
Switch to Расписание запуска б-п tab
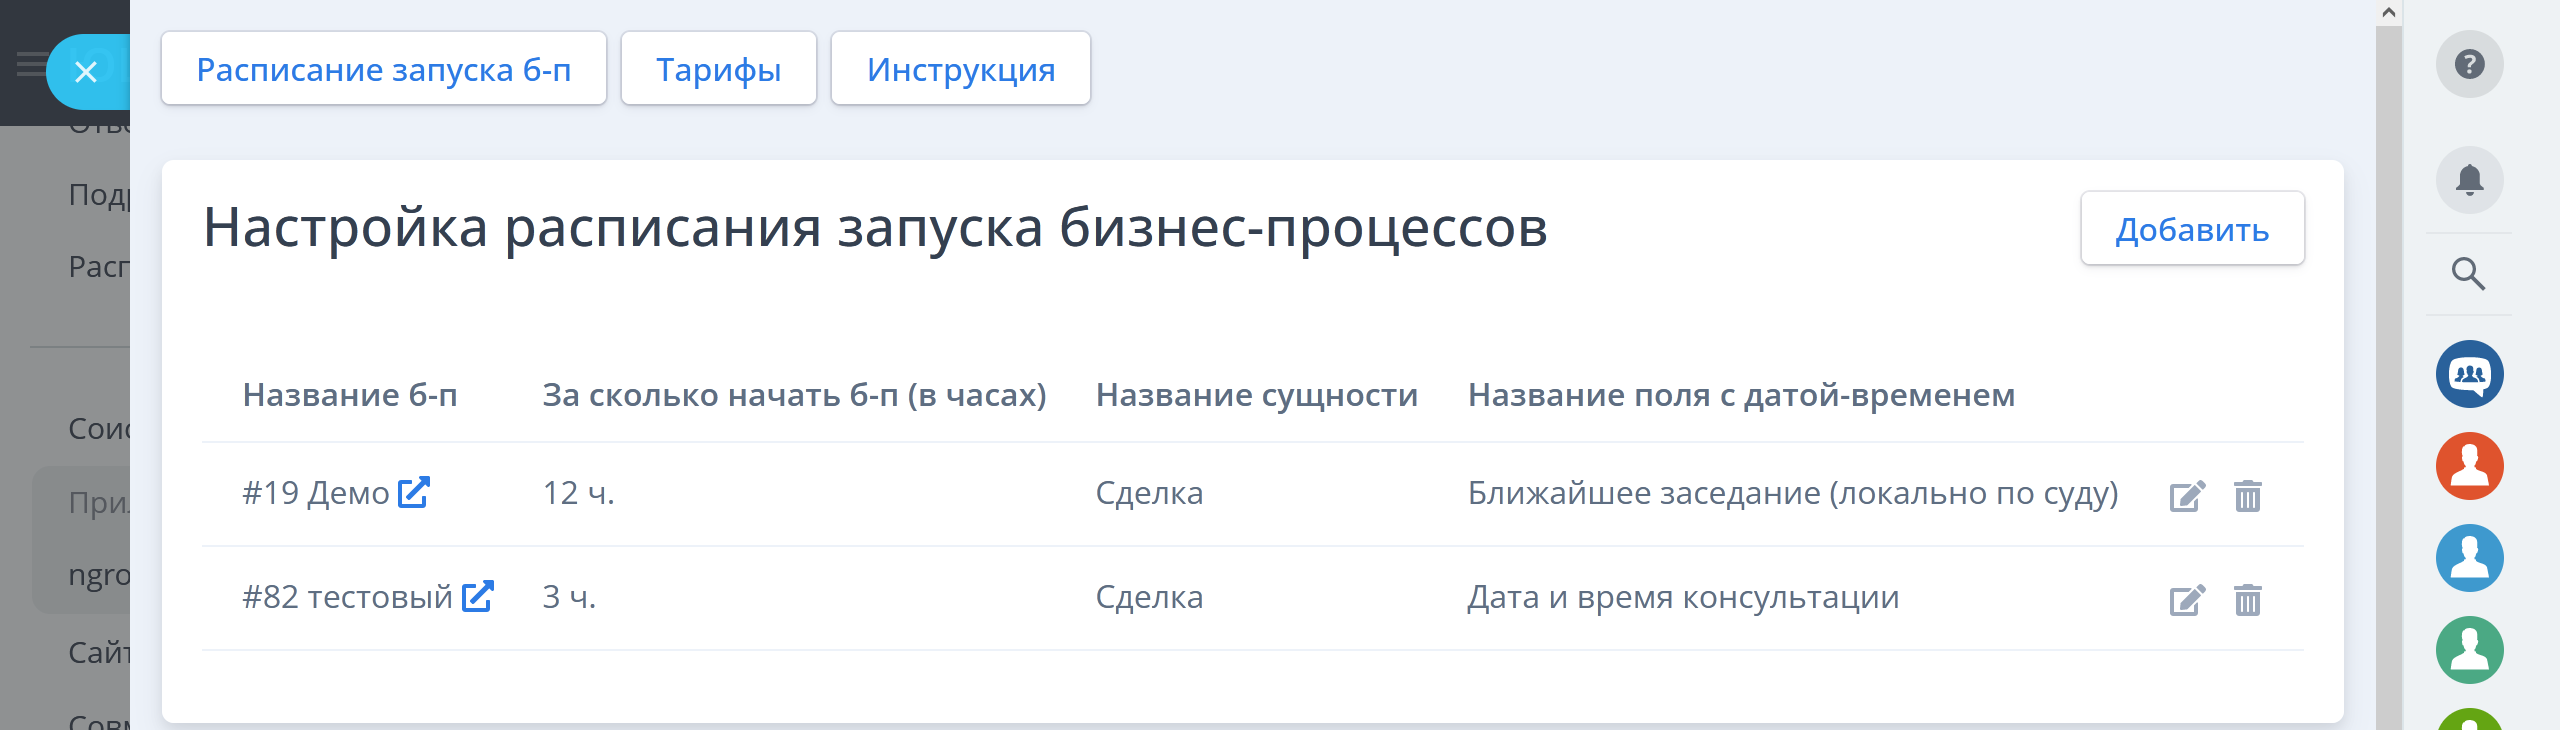[x=384, y=69]
